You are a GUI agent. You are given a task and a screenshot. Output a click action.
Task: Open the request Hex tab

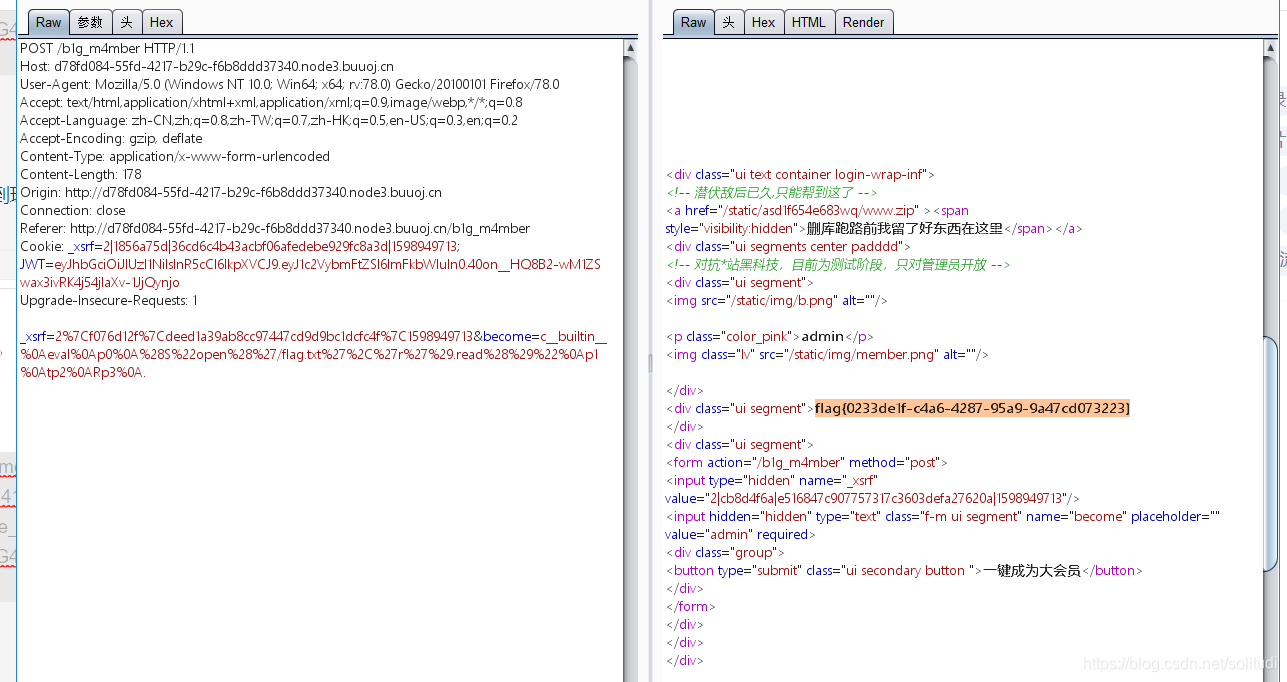[161, 22]
